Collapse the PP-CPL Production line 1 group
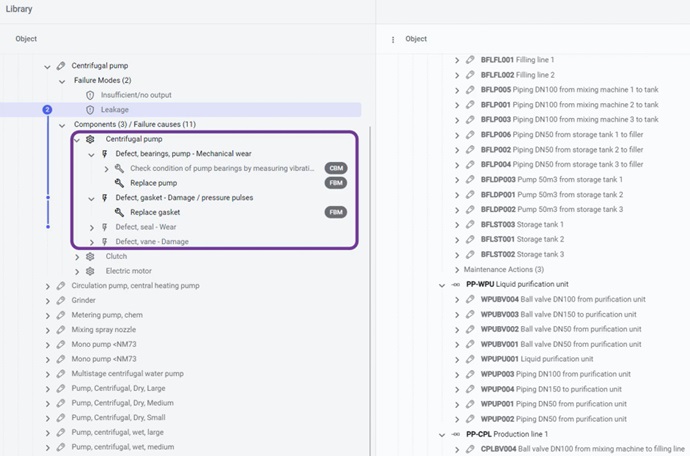 pos(441,435)
